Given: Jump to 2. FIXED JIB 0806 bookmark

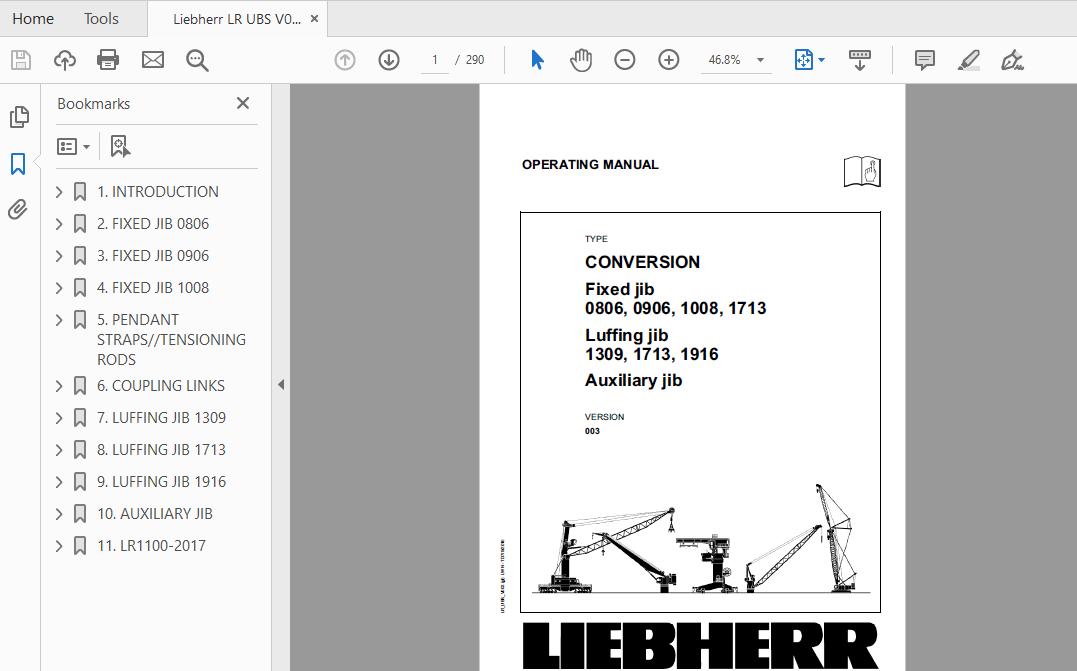Looking at the screenshot, I should (152, 224).
